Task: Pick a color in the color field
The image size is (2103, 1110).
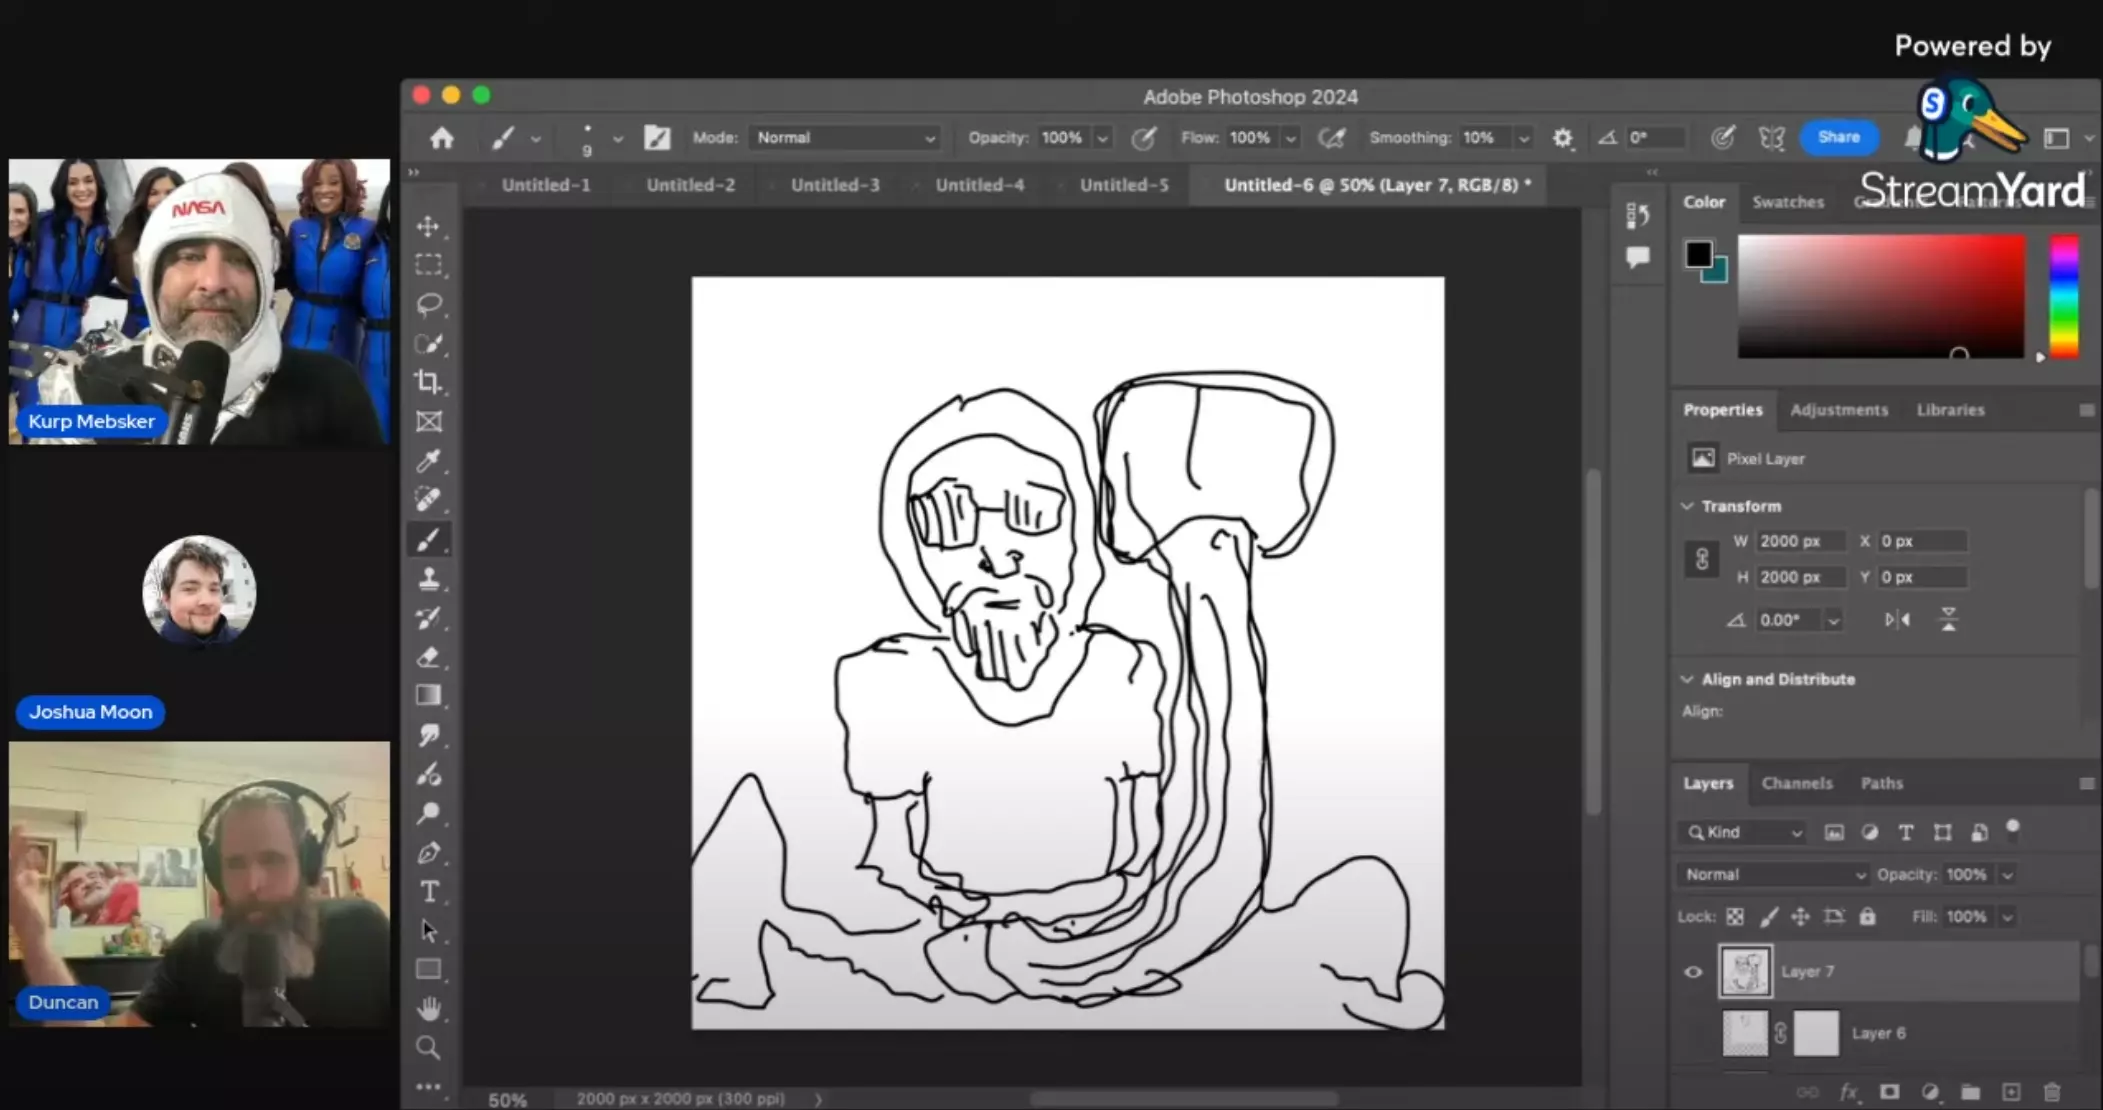Action: pyautogui.click(x=1881, y=297)
